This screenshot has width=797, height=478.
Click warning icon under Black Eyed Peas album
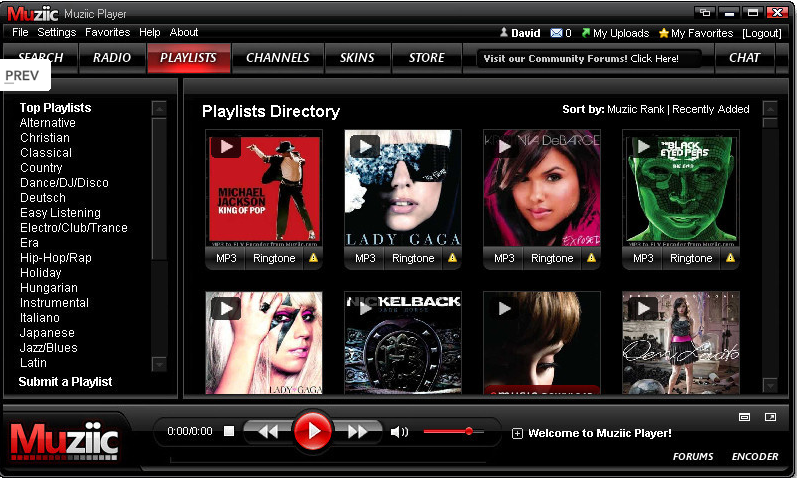pos(730,258)
